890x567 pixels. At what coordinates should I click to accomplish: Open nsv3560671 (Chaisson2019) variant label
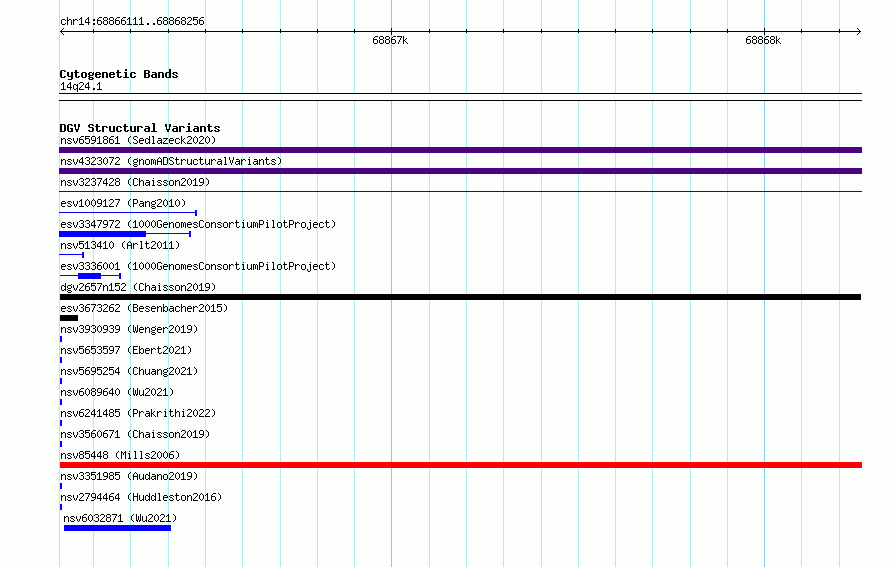pyautogui.click(x=135, y=434)
